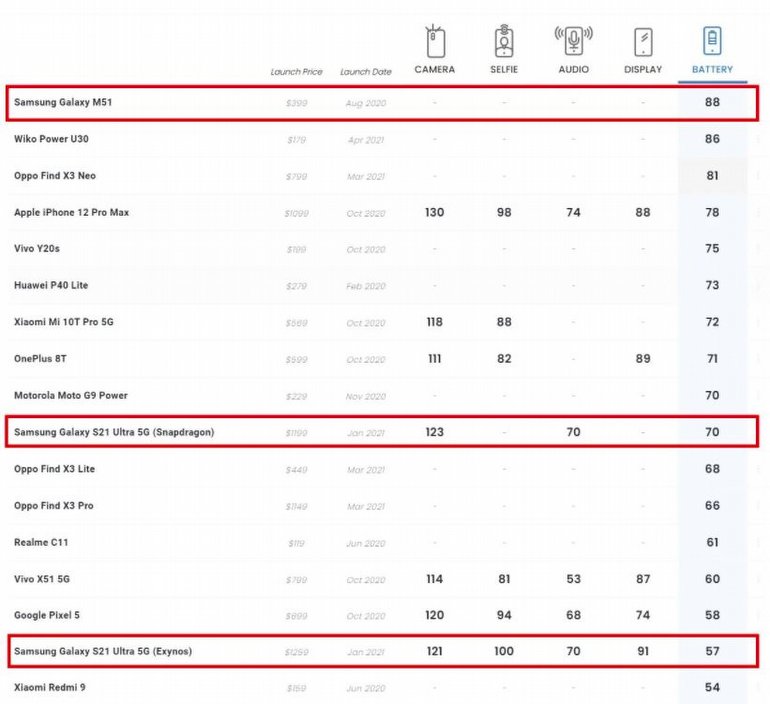The width and height of the screenshot is (770, 704).
Task: Open Huawei P40 Lite entry
Action: [x=51, y=285]
